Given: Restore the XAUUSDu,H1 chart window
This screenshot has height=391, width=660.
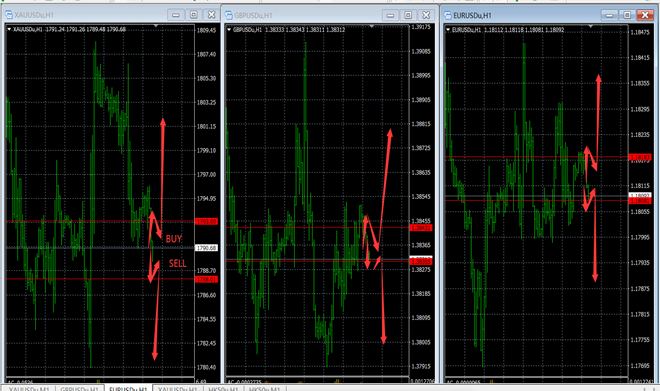Looking at the screenshot, I should [x=194, y=15].
